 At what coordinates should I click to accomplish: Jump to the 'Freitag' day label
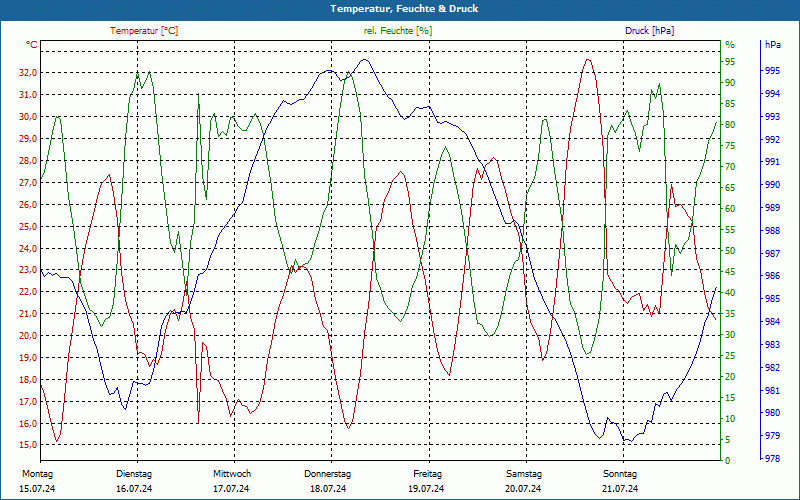427,474
